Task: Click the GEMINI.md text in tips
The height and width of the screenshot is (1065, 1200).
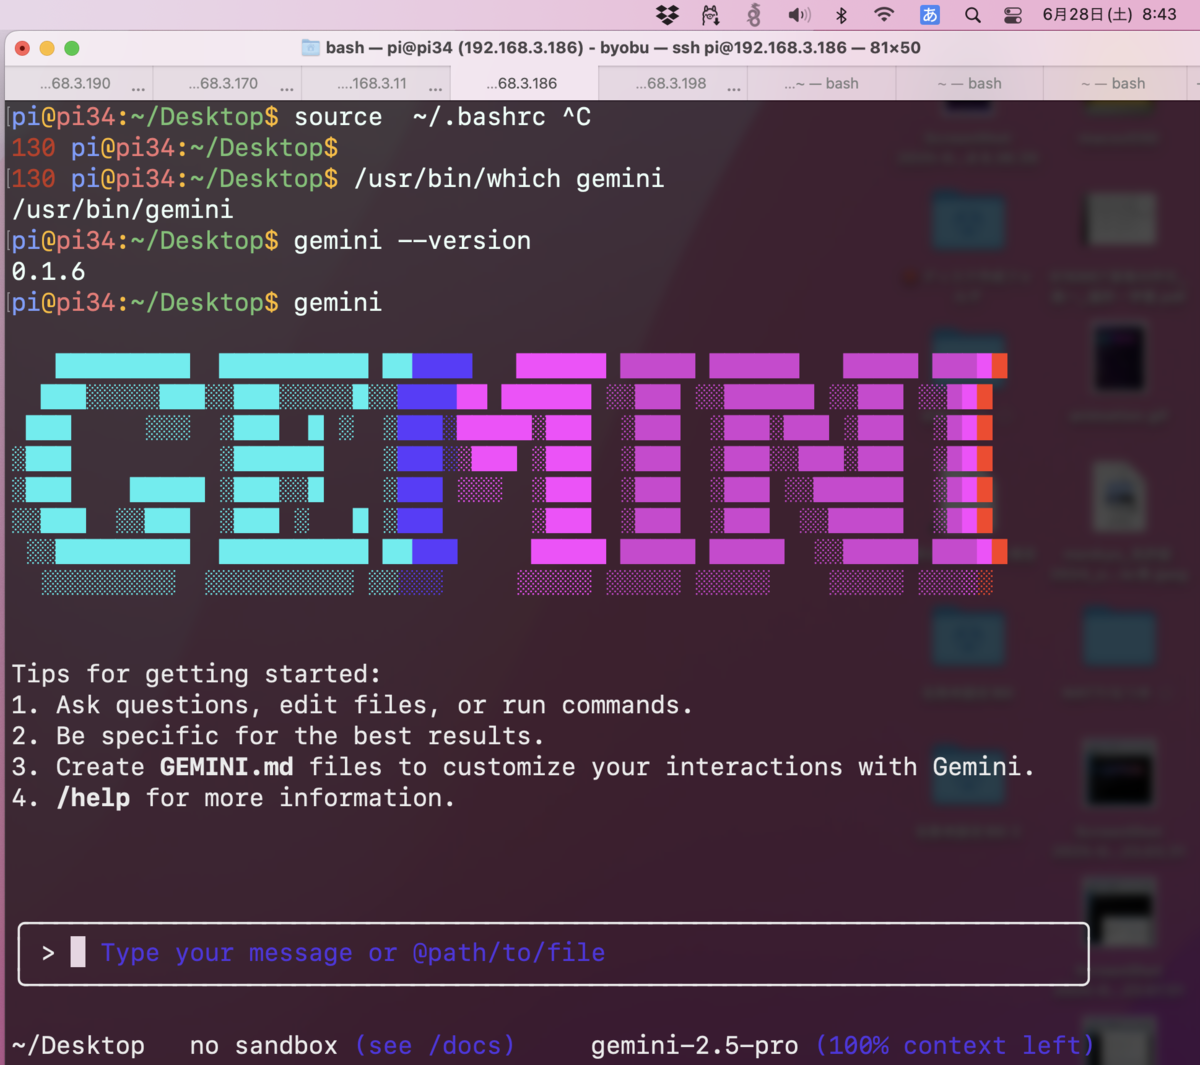Action: 226,767
